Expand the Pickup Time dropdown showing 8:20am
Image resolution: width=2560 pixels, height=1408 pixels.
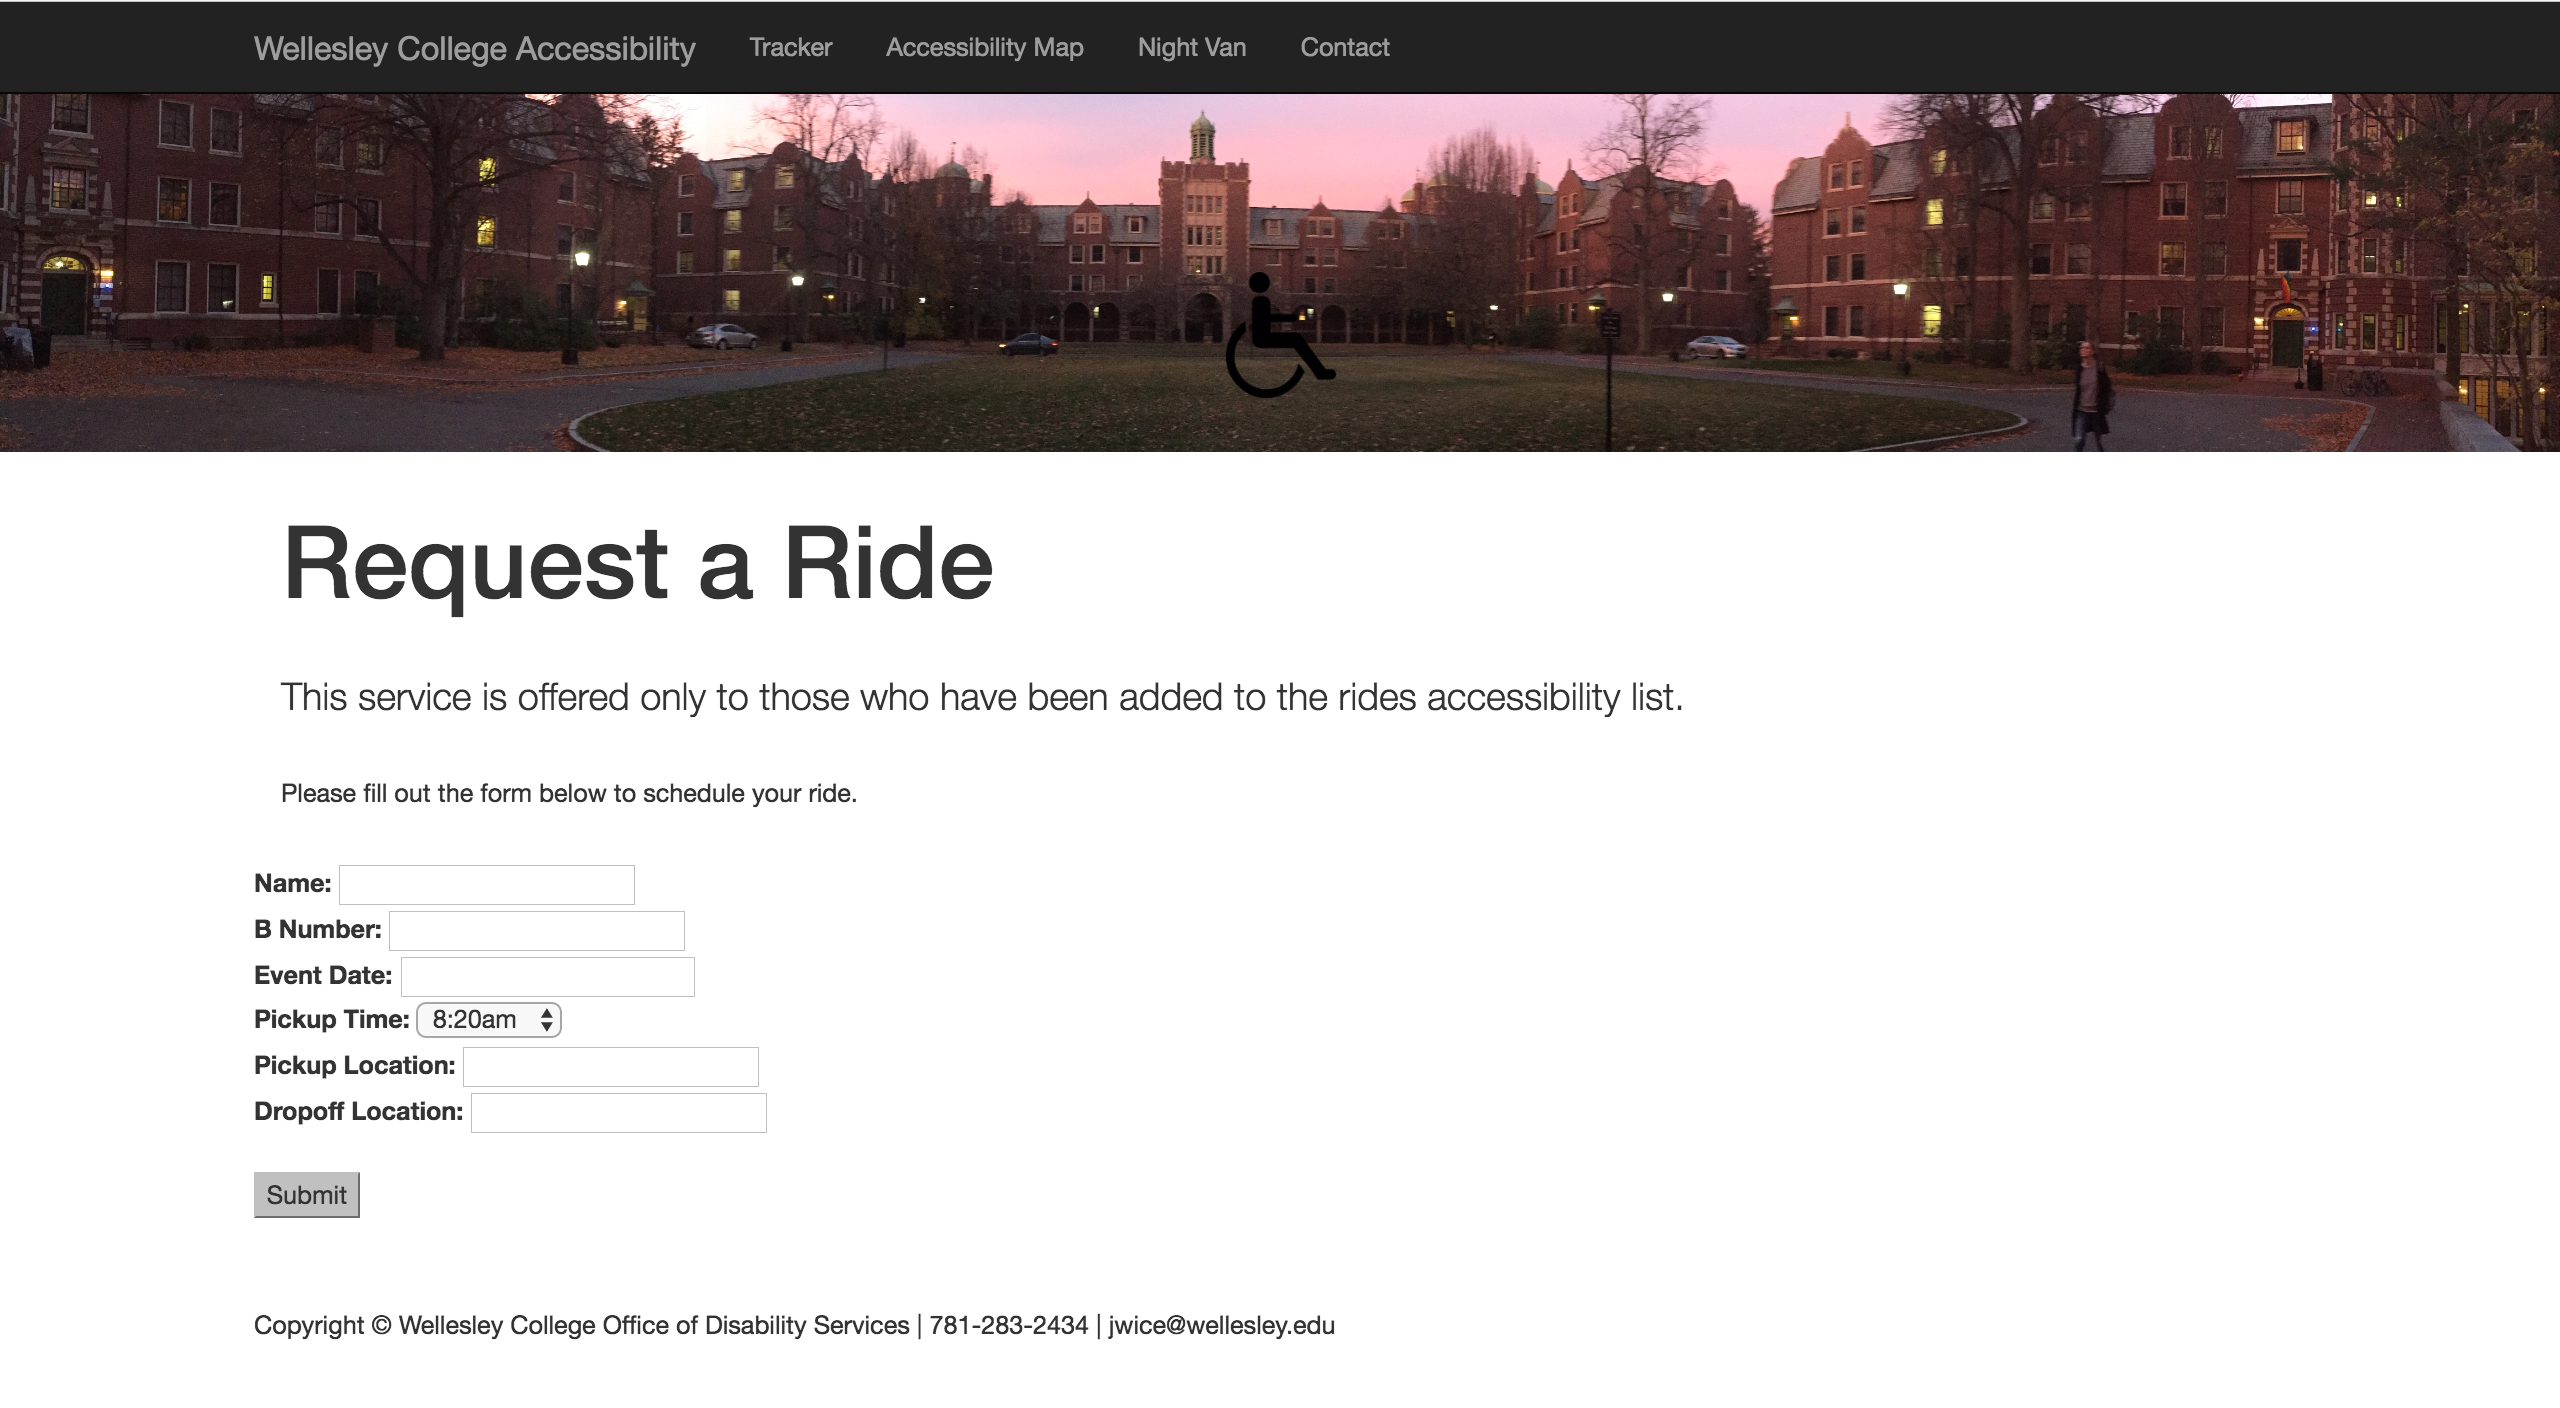(489, 1020)
